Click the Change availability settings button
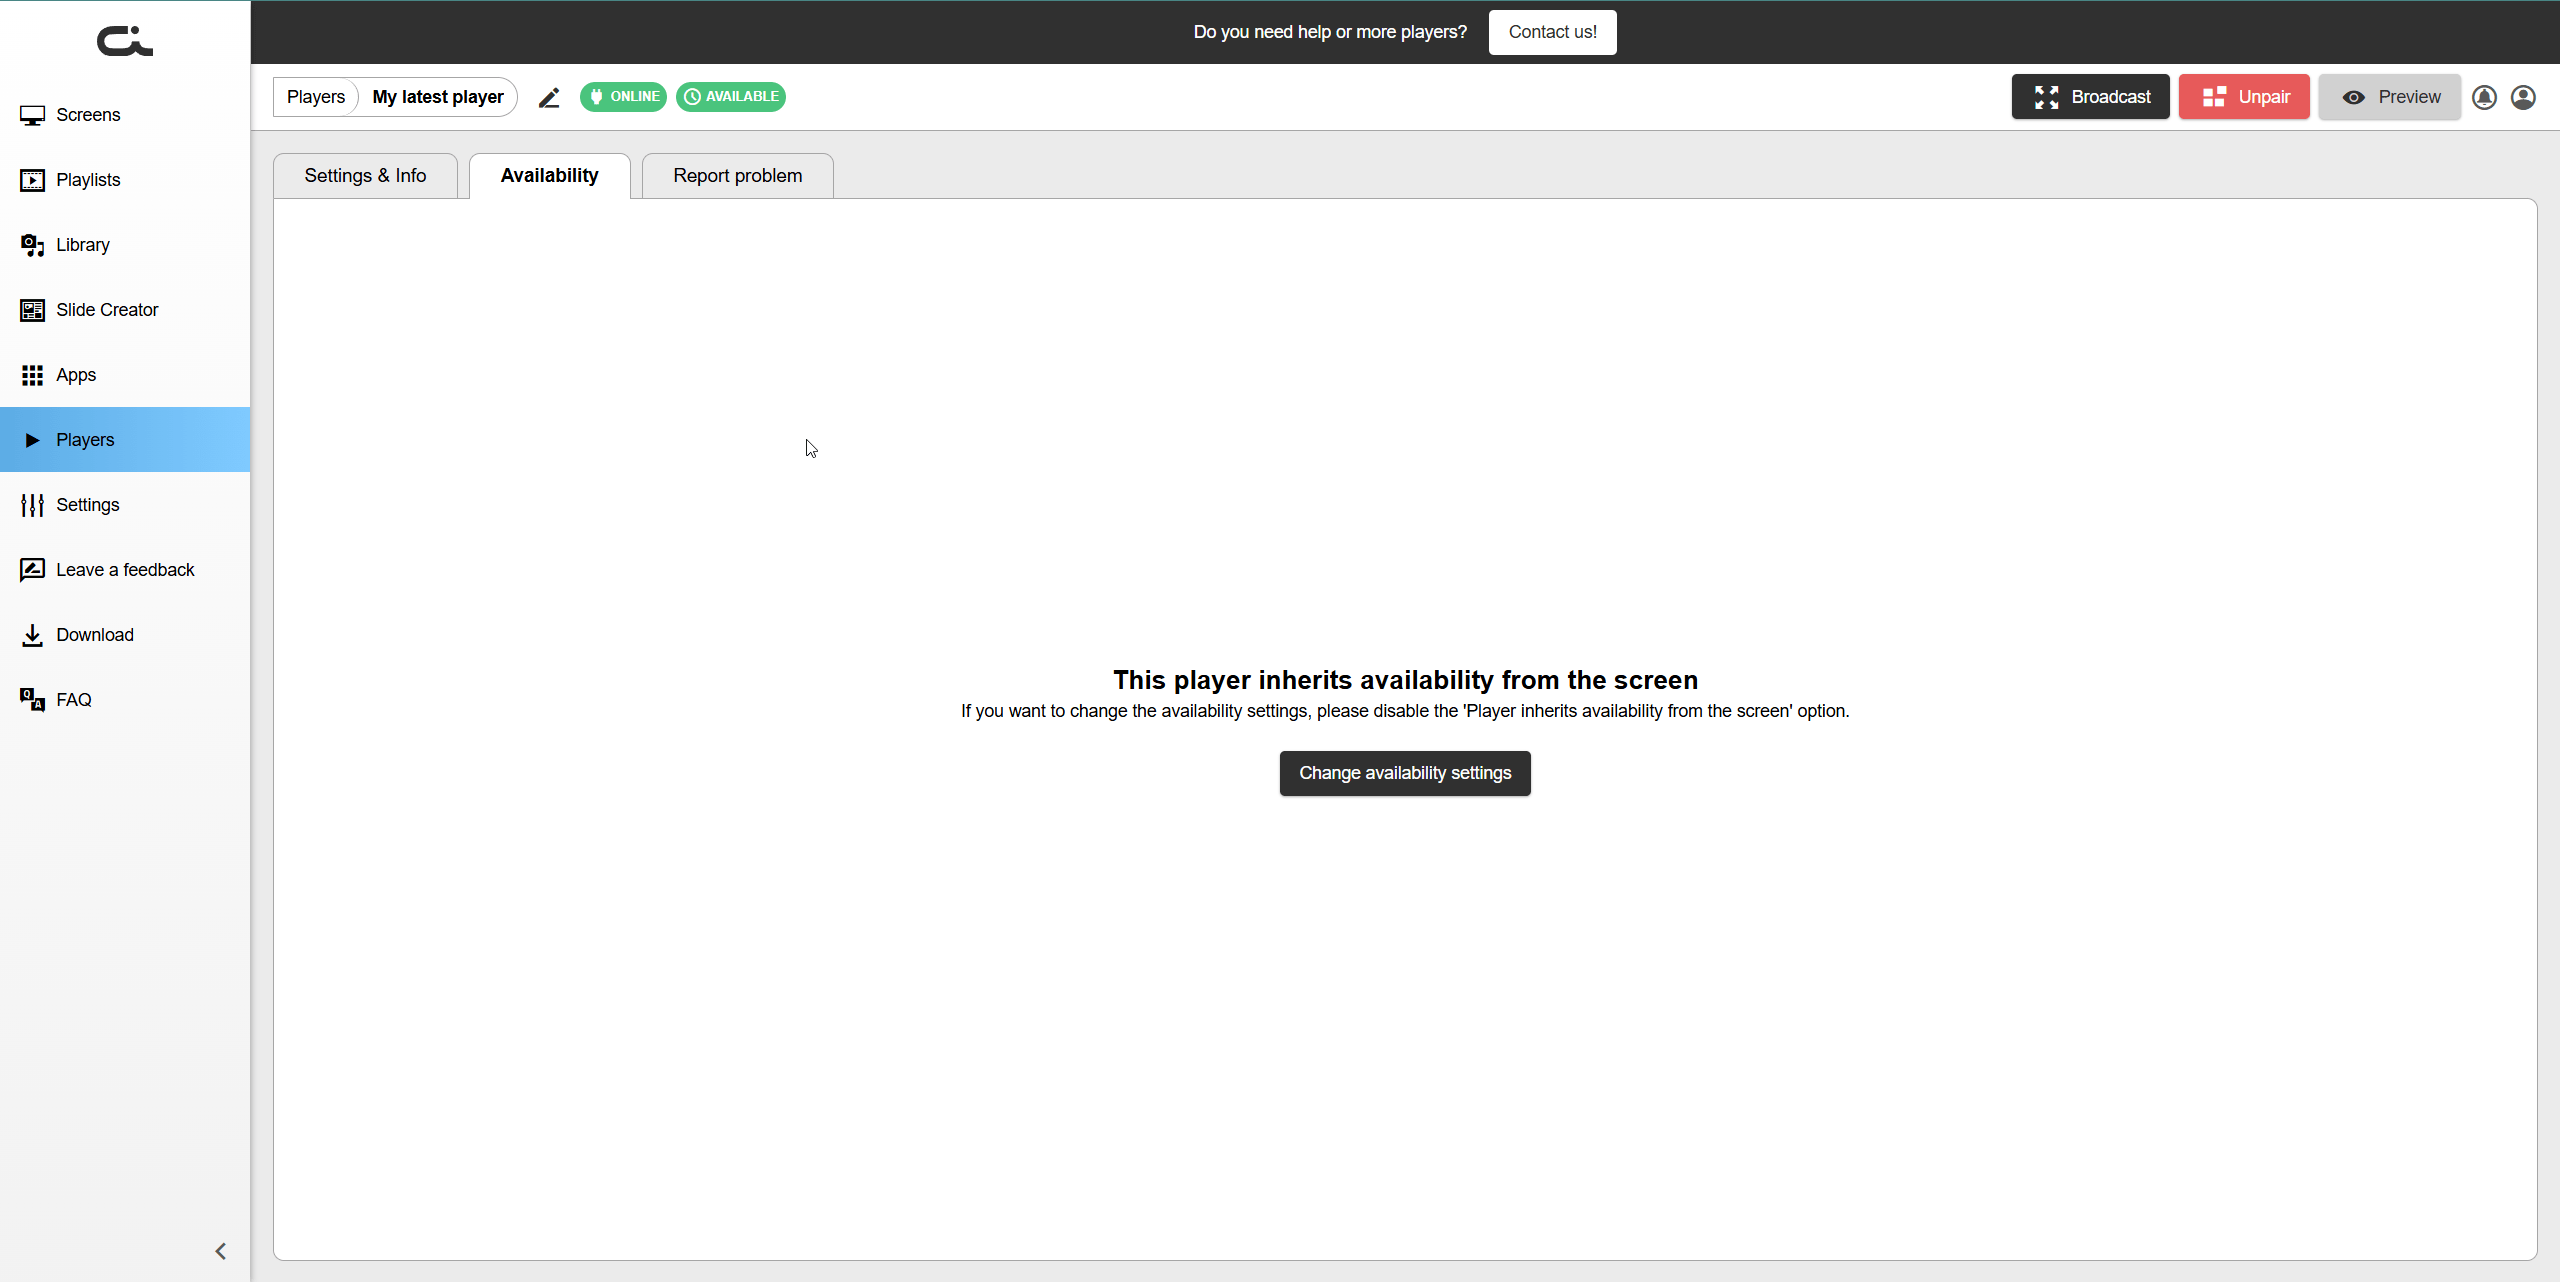Image resolution: width=2560 pixels, height=1282 pixels. (1404, 773)
